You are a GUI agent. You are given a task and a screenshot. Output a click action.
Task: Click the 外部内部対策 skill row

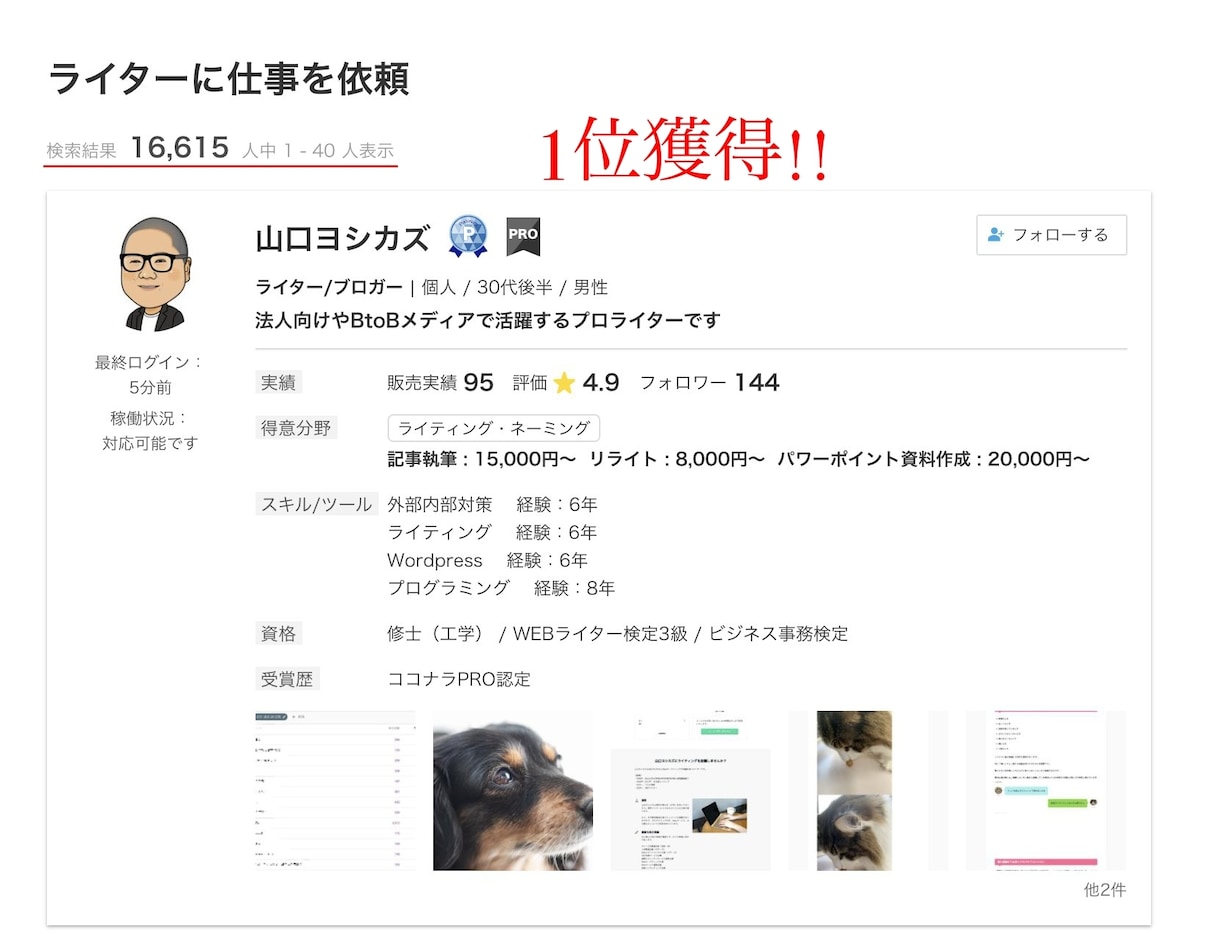click(492, 504)
